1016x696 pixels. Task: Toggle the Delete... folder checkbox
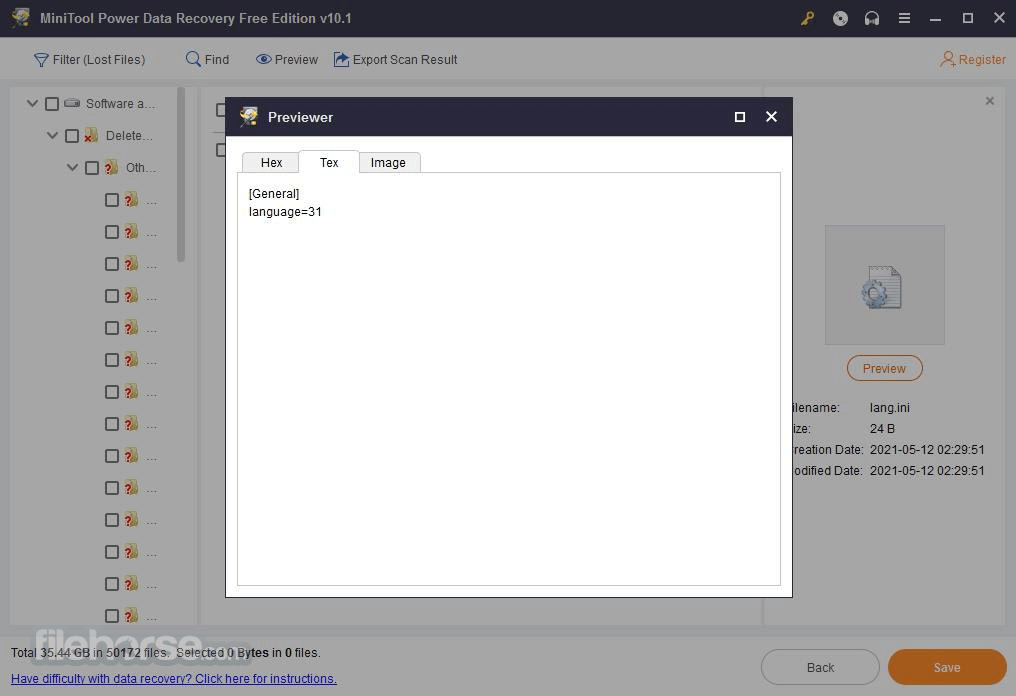click(72, 135)
